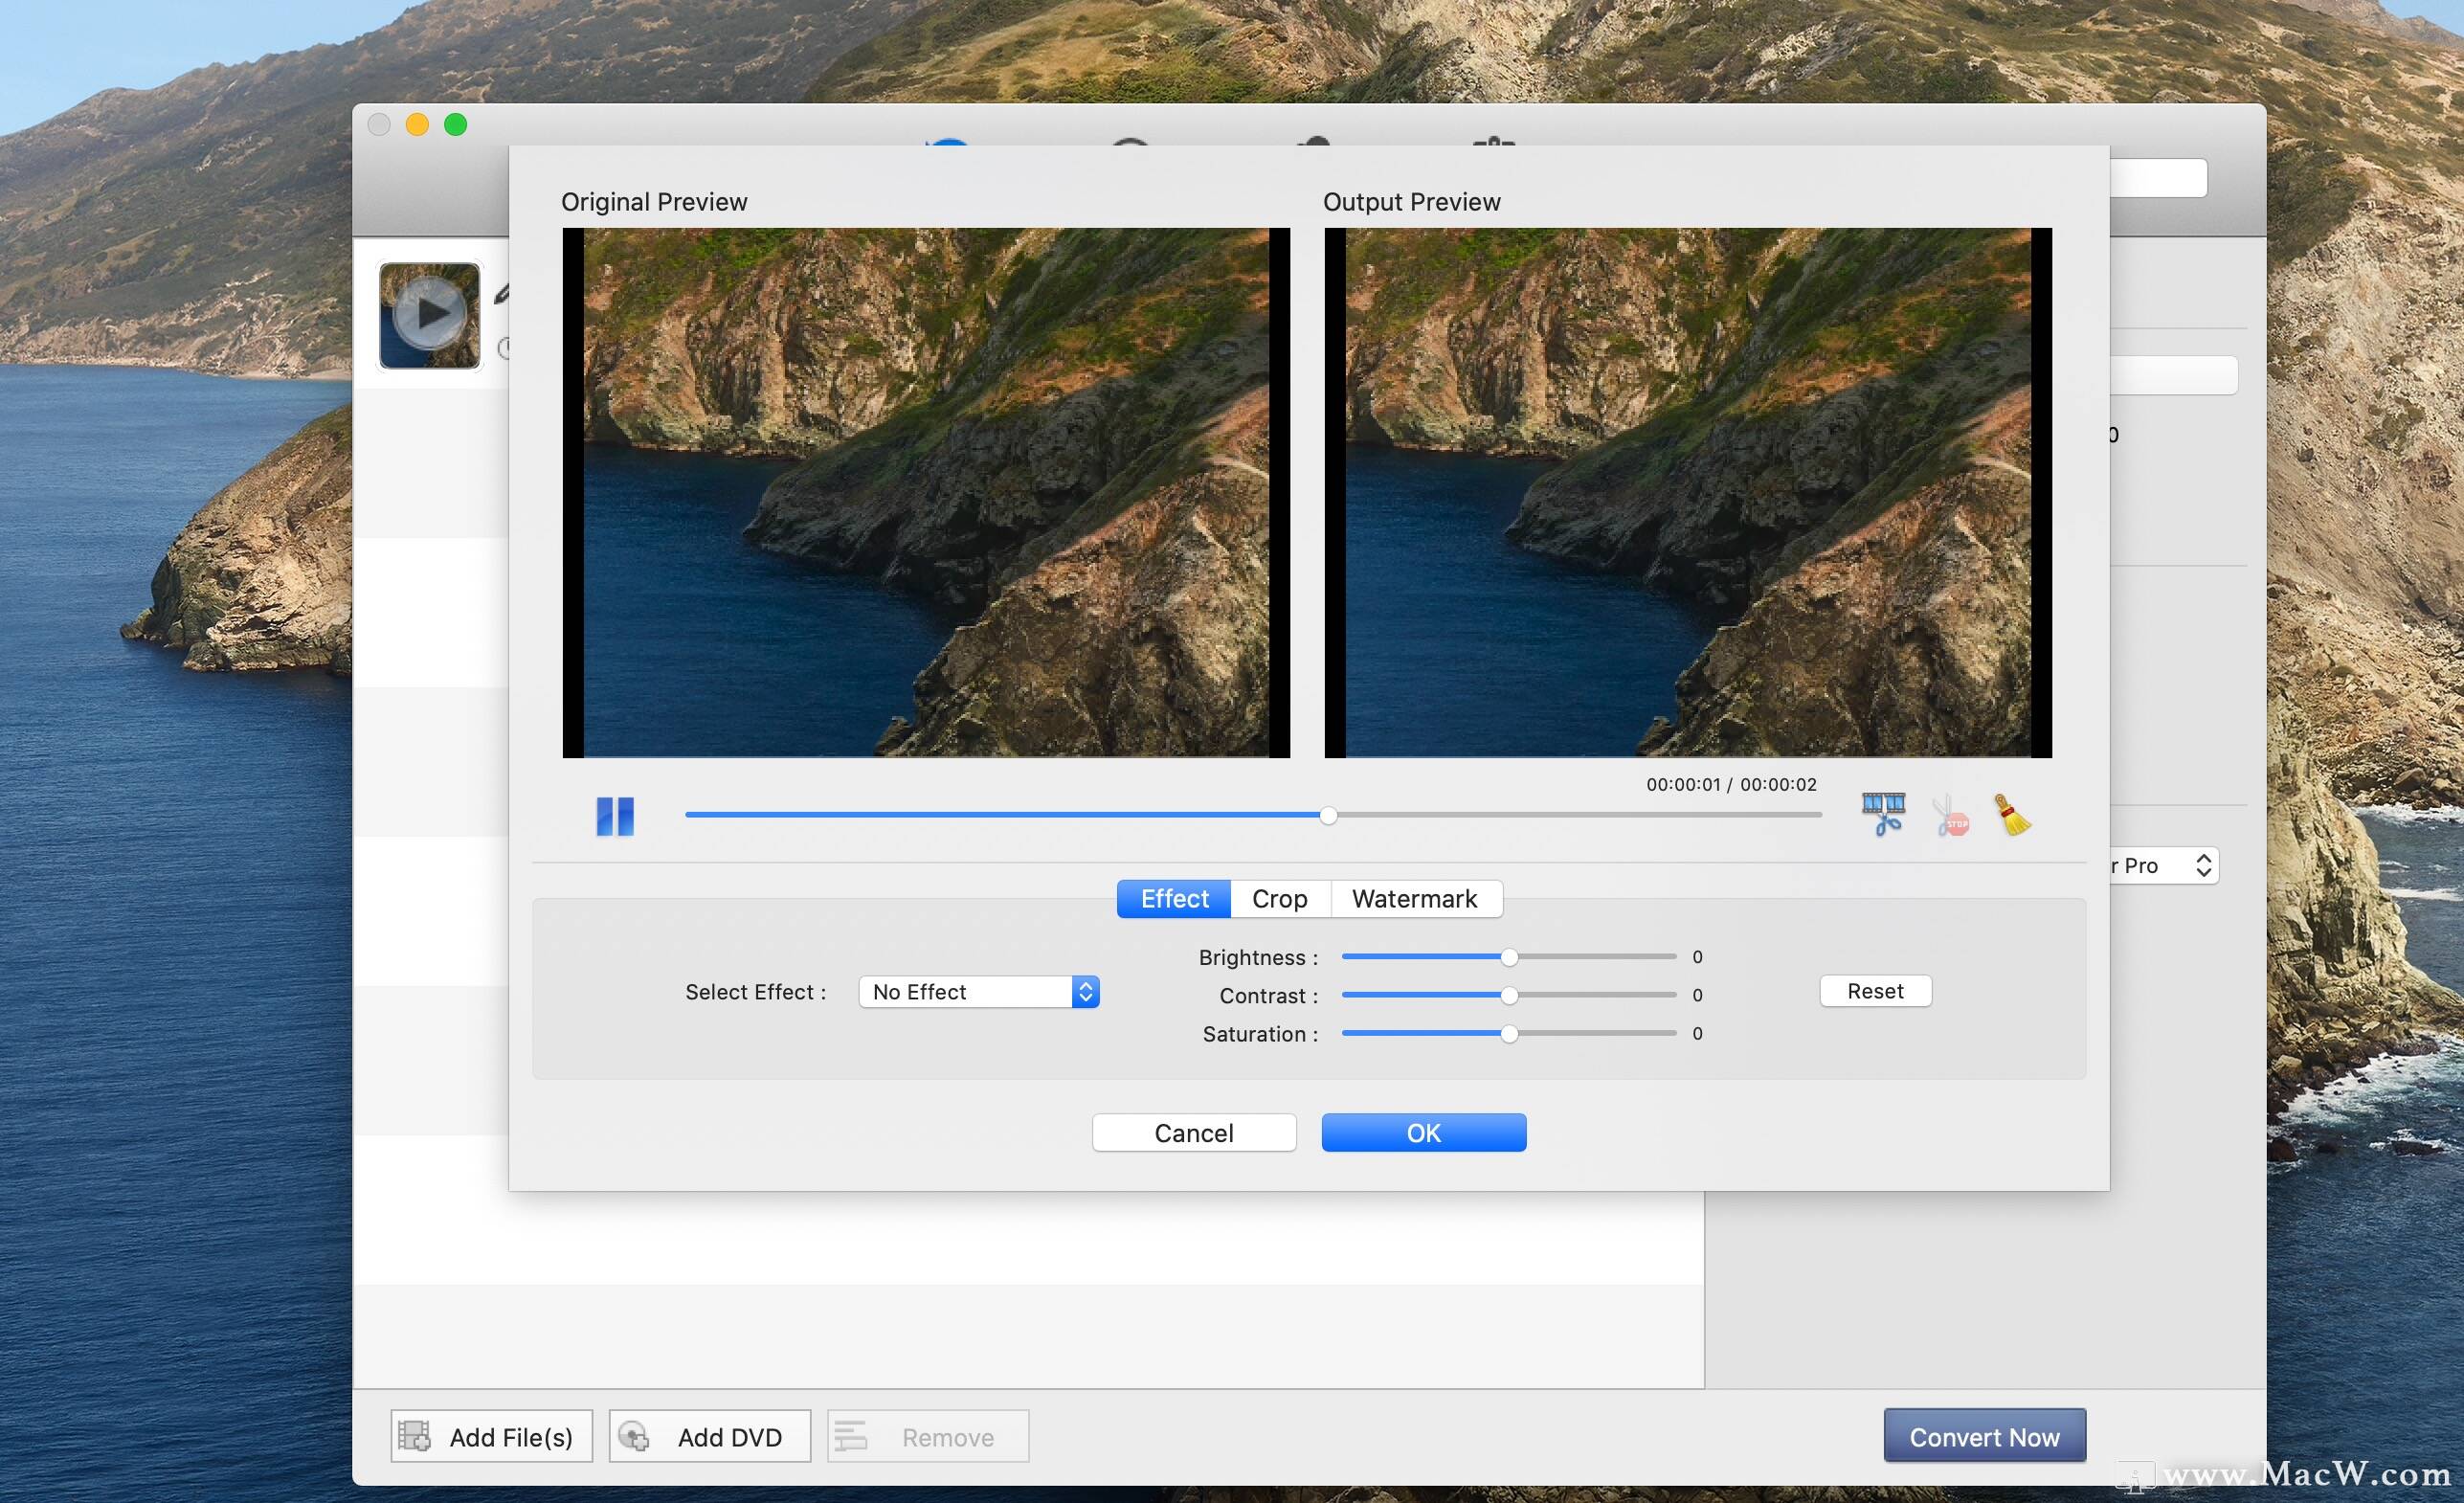Click the Remove button
2464x1503 pixels.
tap(927, 1436)
